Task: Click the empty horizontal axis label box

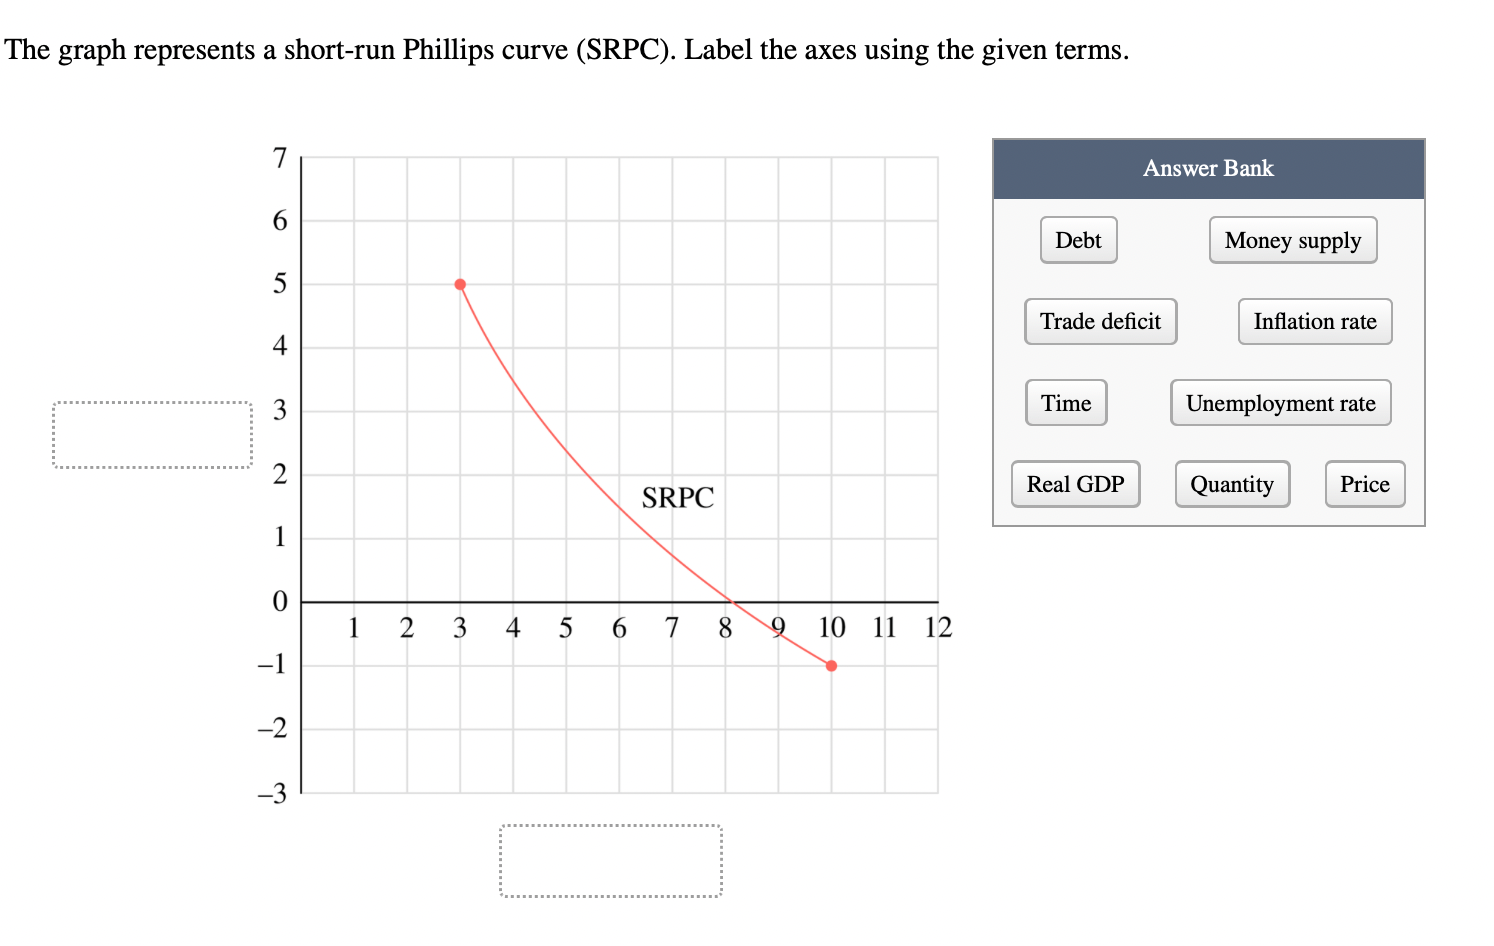Action: coord(610,860)
